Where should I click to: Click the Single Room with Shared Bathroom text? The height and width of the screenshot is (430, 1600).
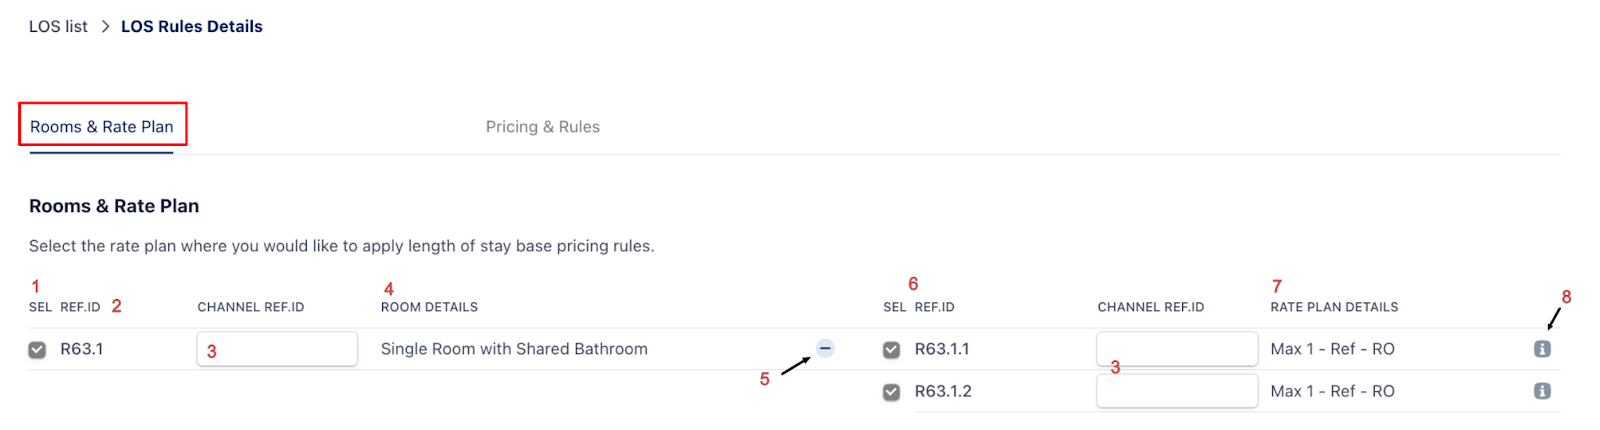click(514, 349)
